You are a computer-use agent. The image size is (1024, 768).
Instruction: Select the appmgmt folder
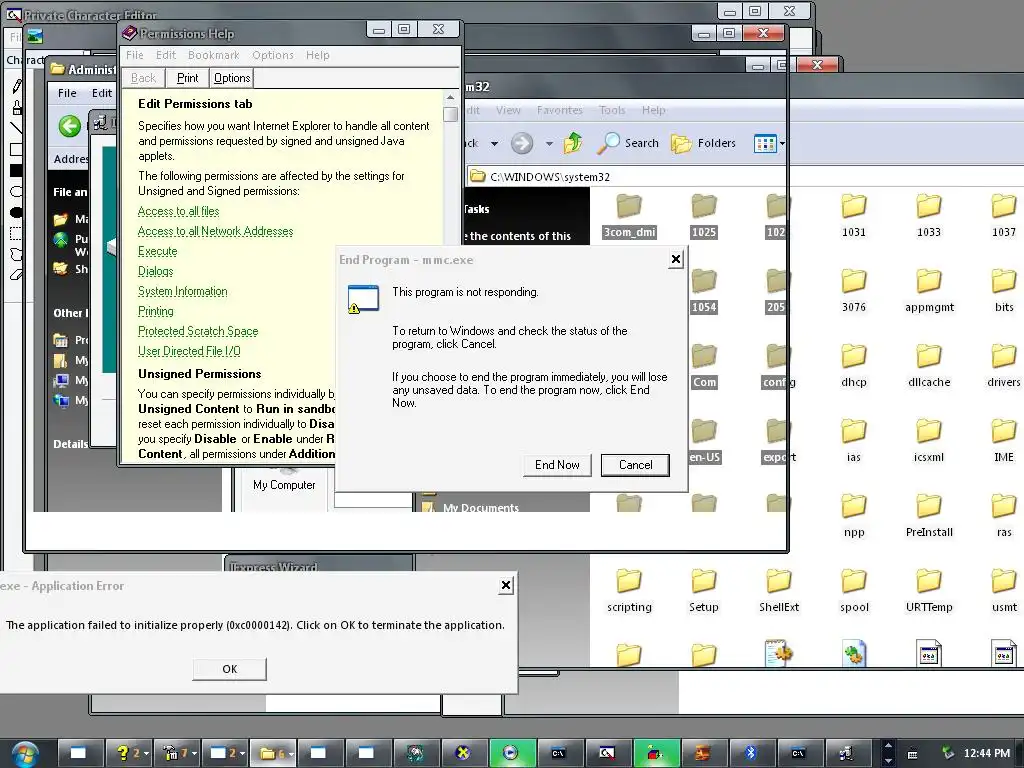(929, 291)
